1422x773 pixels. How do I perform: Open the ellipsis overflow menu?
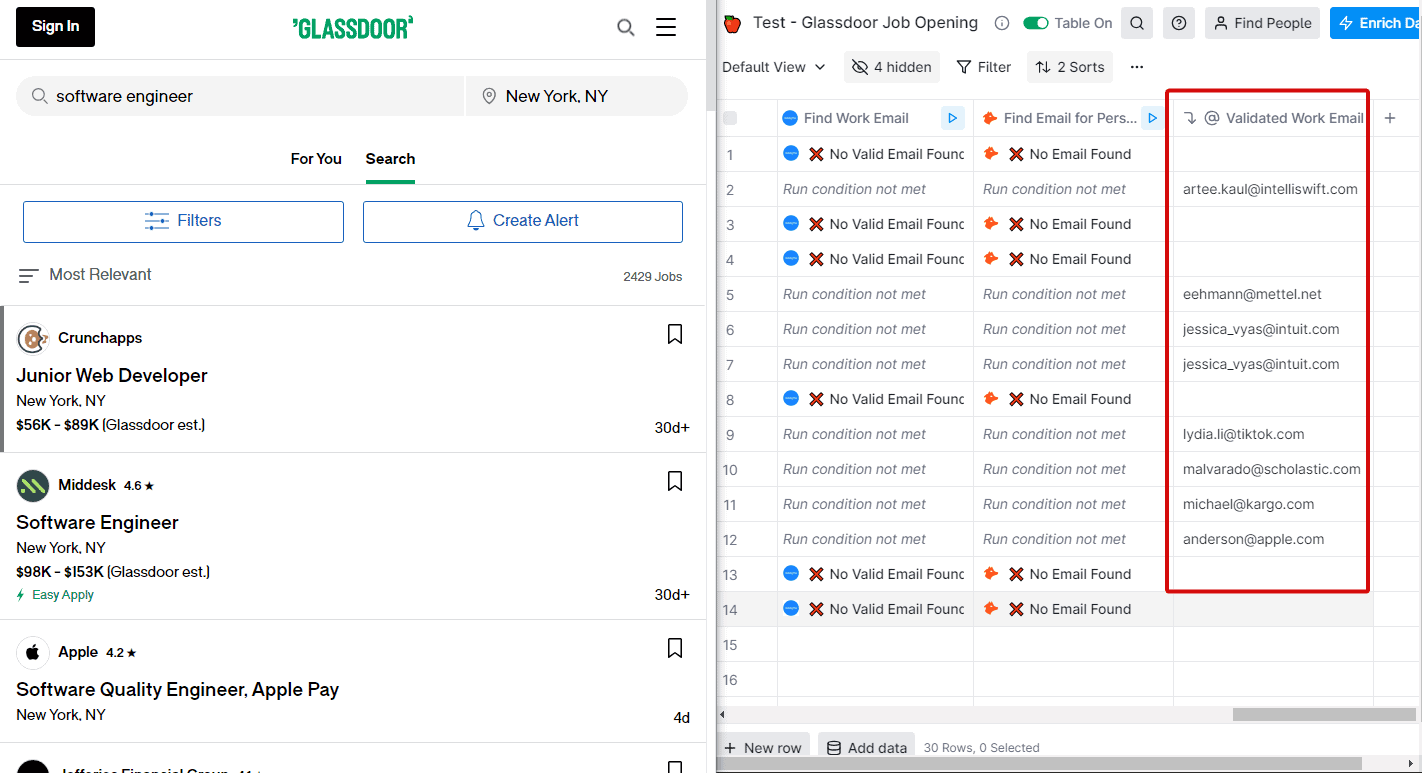click(1136, 66)
